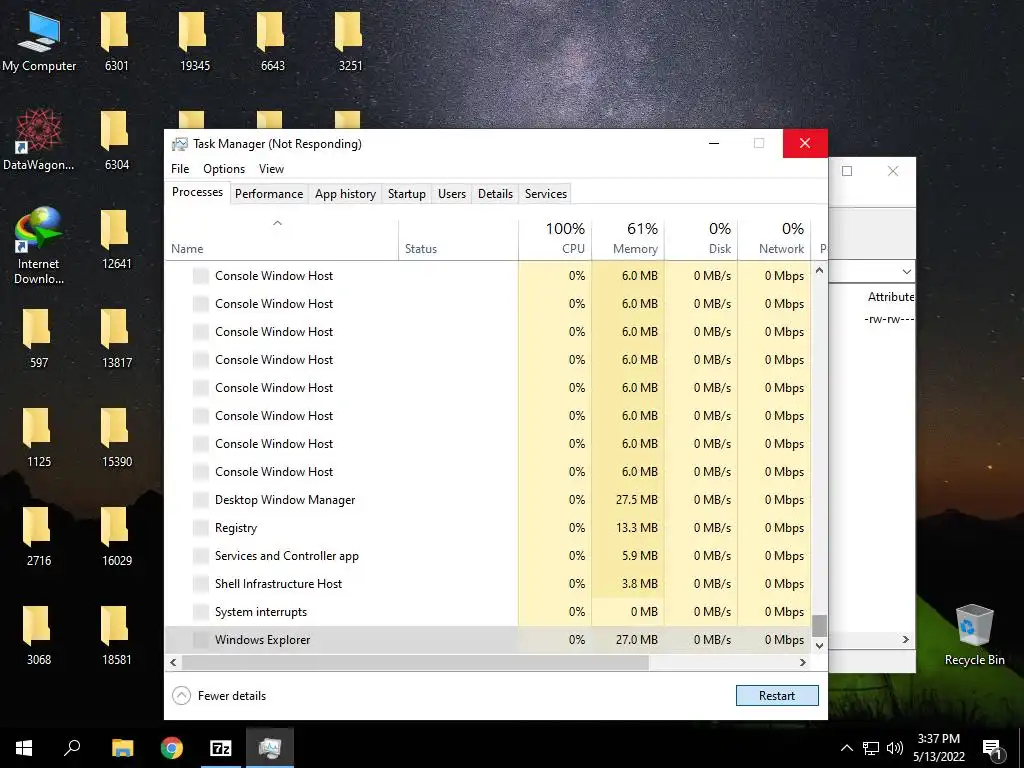
Task: Open taskbar search magnifier
Action: pyautogui.click(x=72, y=748)
